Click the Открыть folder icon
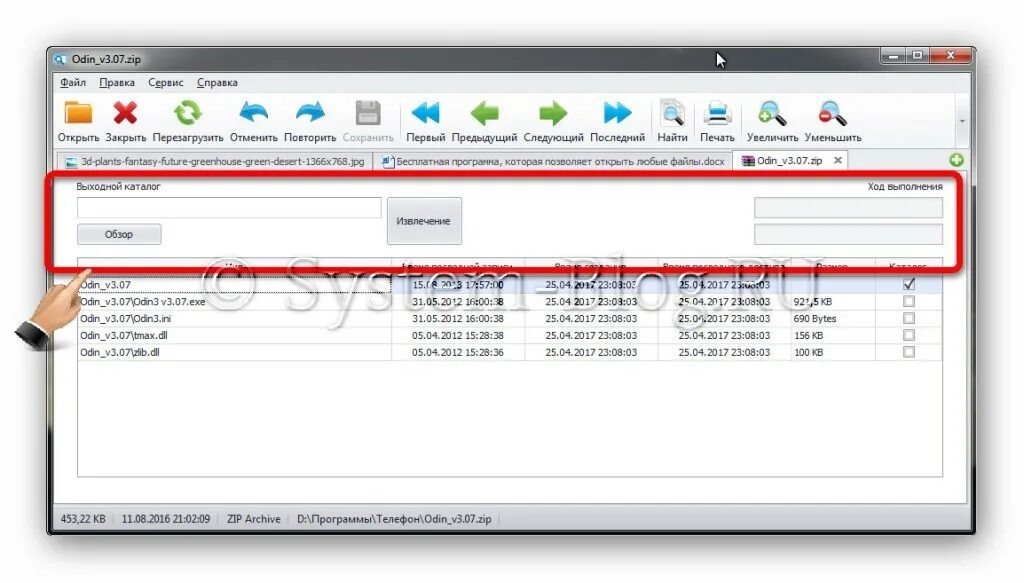Image resolution: width=1024 pixels, height=583 pixels. 78,114
